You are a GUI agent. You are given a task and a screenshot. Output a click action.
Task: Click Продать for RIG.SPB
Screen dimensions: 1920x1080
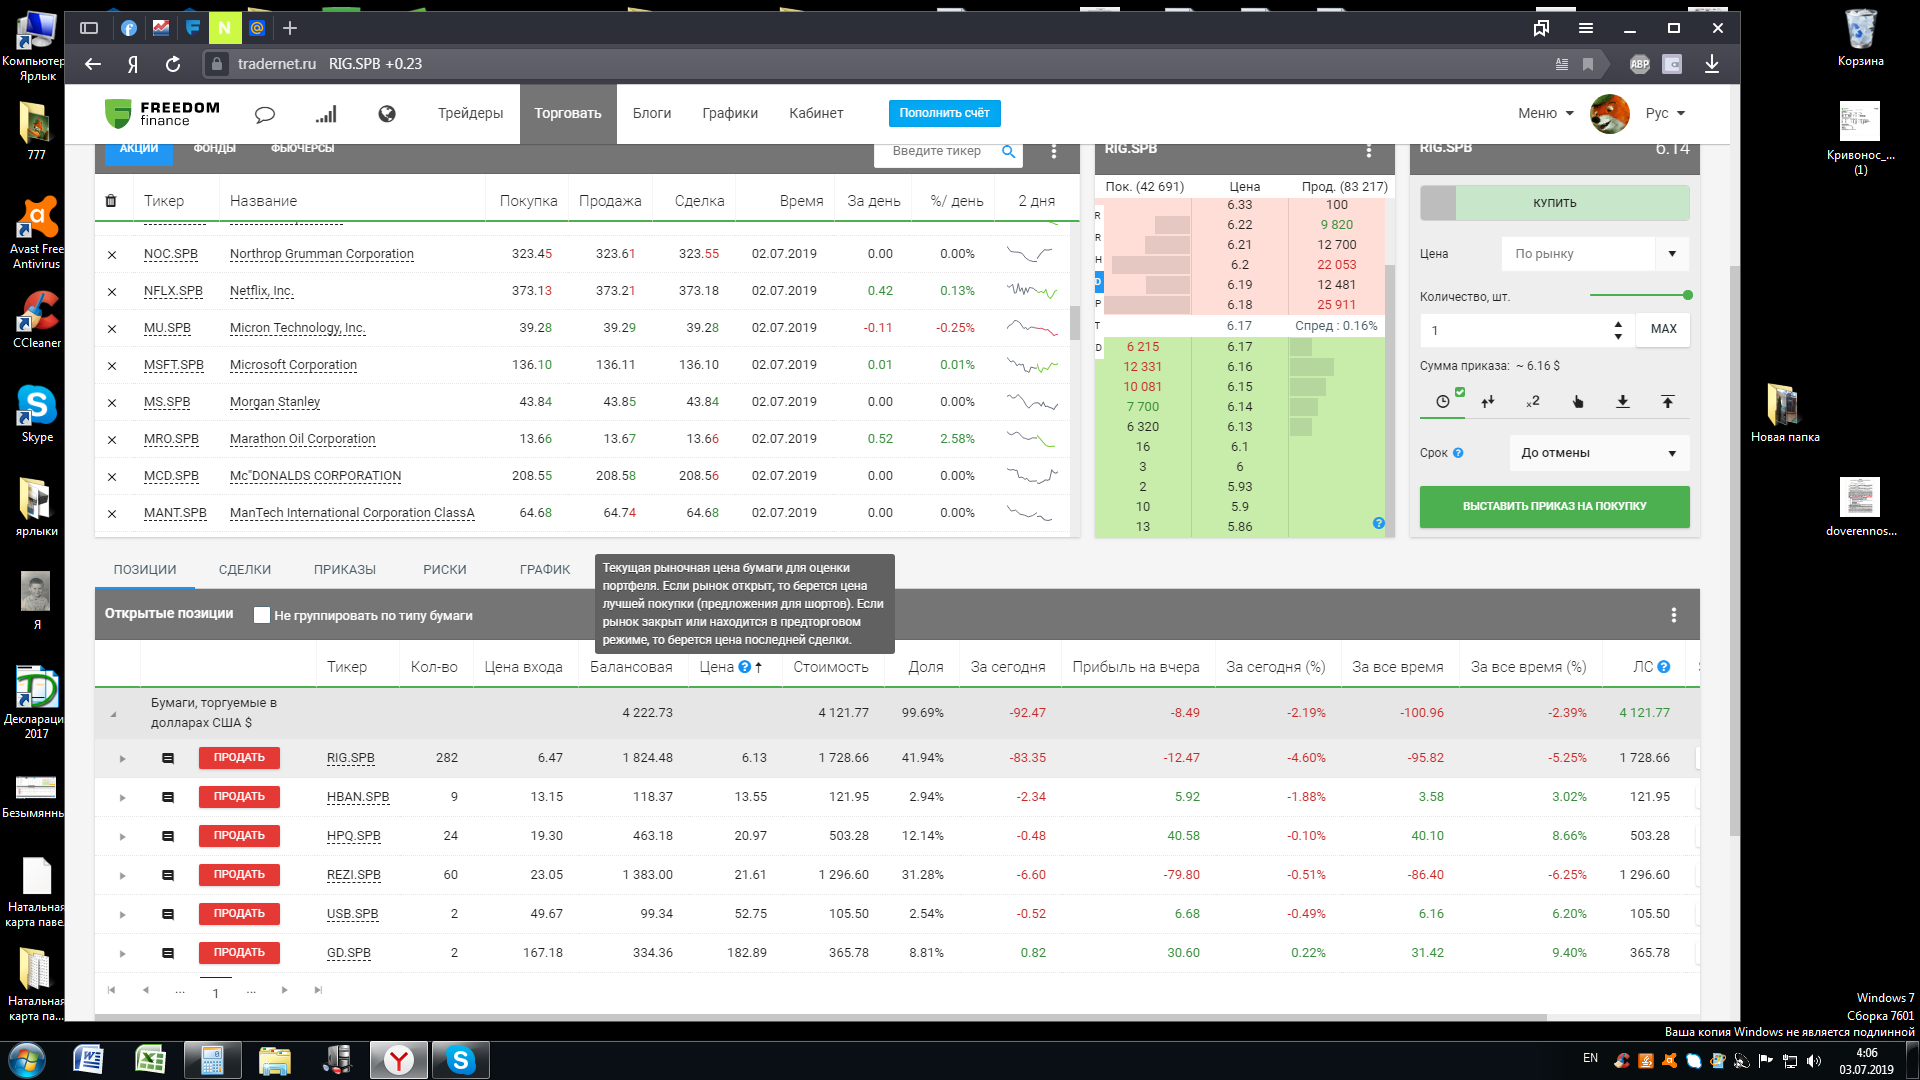(239, 758)
